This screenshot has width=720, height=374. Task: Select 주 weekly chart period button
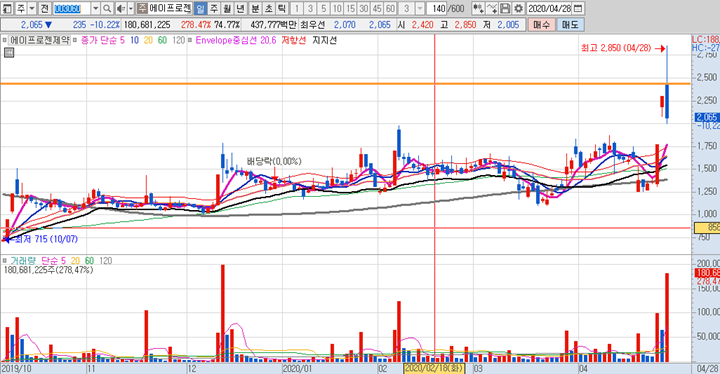coord(214,8)
